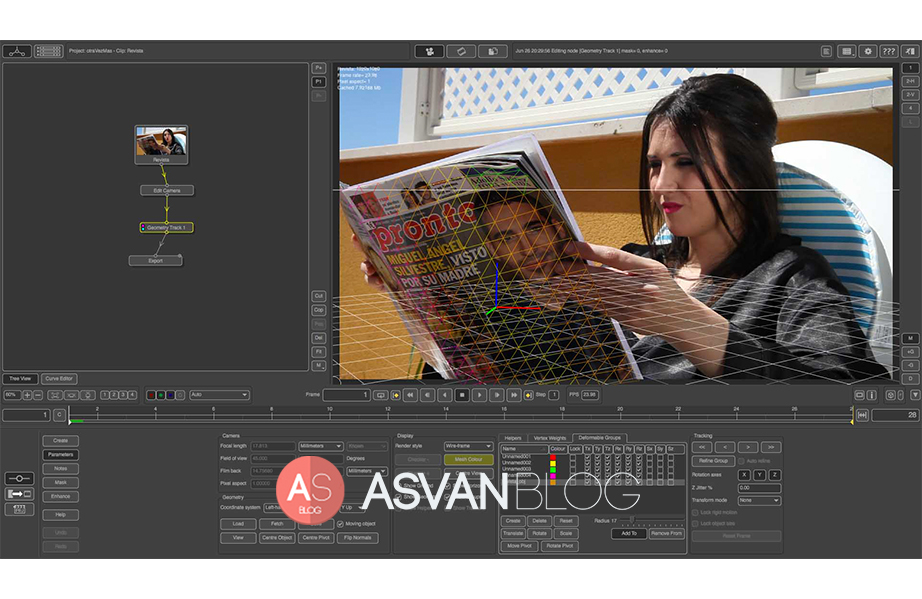Select the Geometry Track 1 node
Screen dimensions: 922x599
pyautogui.click(x=167, y=227)
